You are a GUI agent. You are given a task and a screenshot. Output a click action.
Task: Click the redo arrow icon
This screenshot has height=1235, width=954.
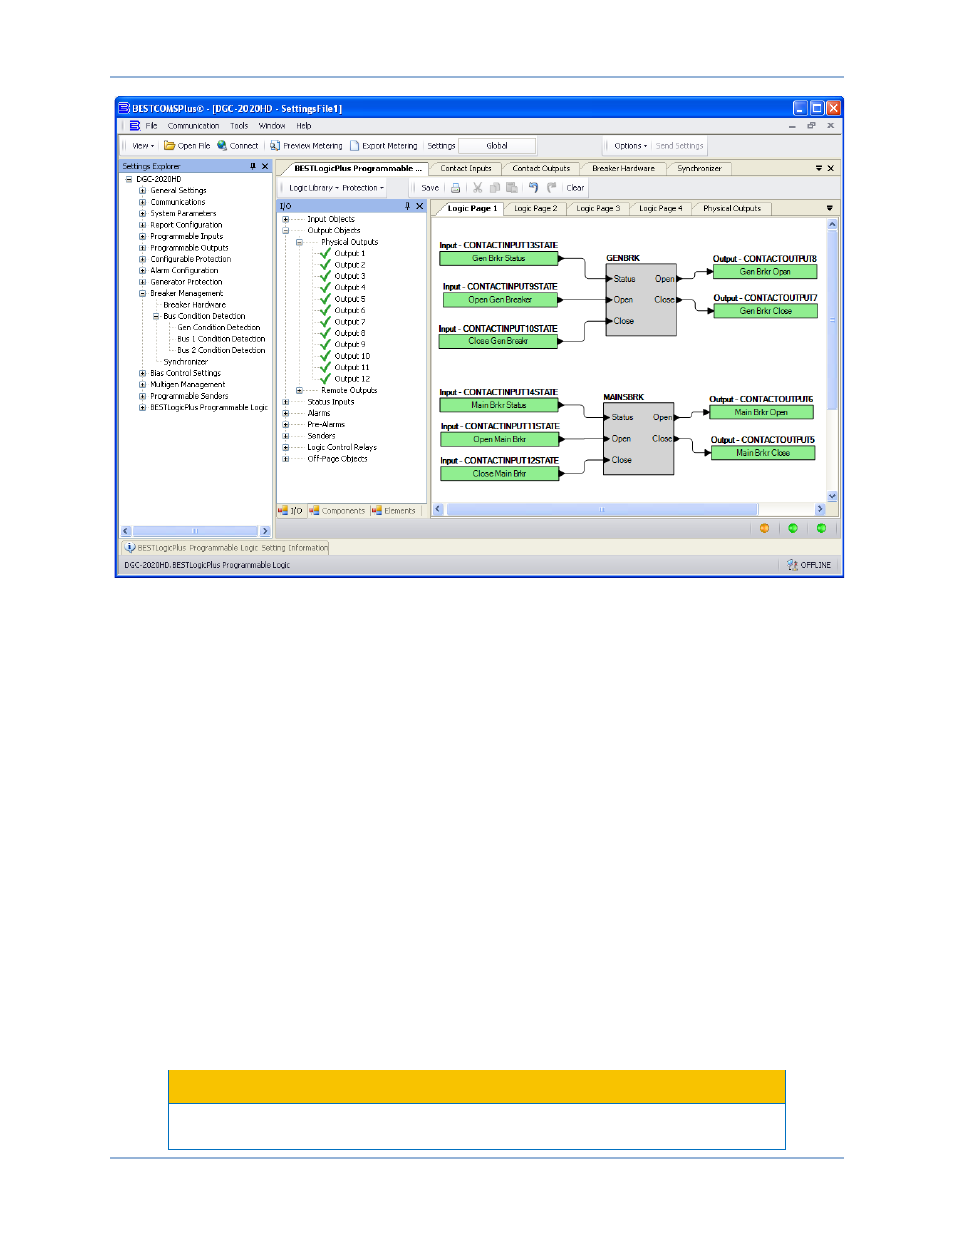point(551,188)
